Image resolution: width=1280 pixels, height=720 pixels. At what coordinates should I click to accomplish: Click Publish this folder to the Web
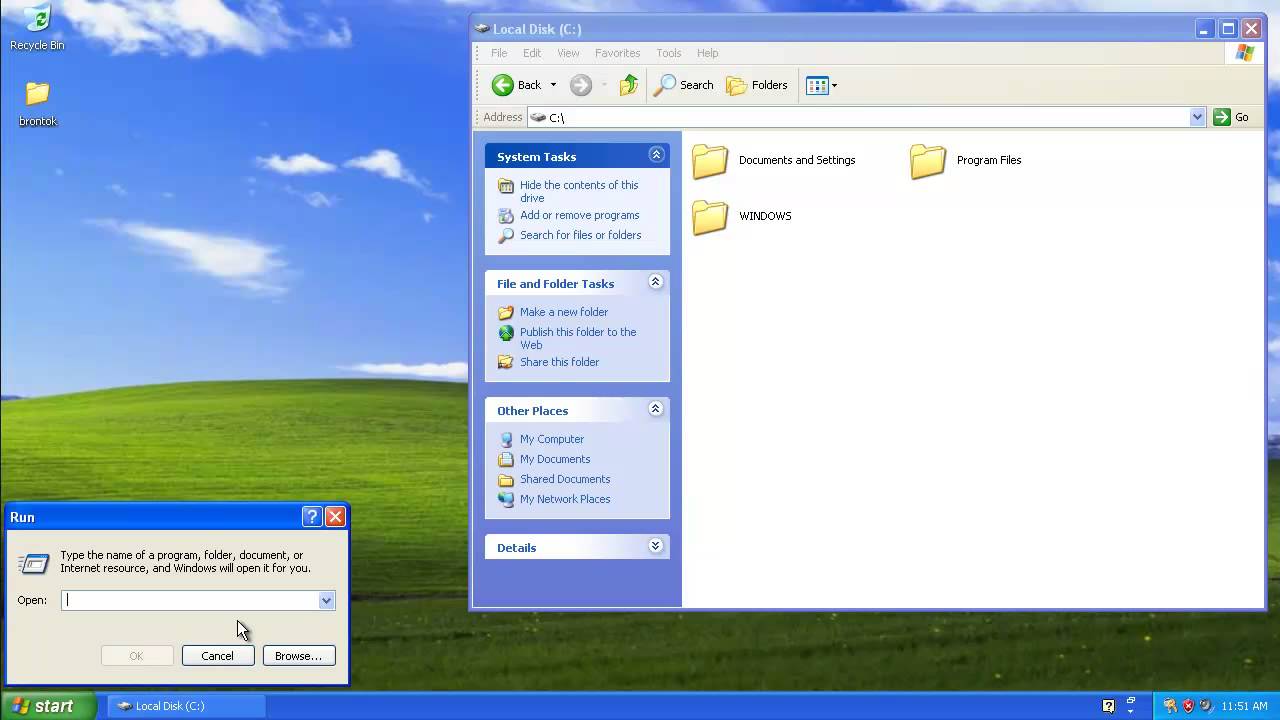[578, 338]
